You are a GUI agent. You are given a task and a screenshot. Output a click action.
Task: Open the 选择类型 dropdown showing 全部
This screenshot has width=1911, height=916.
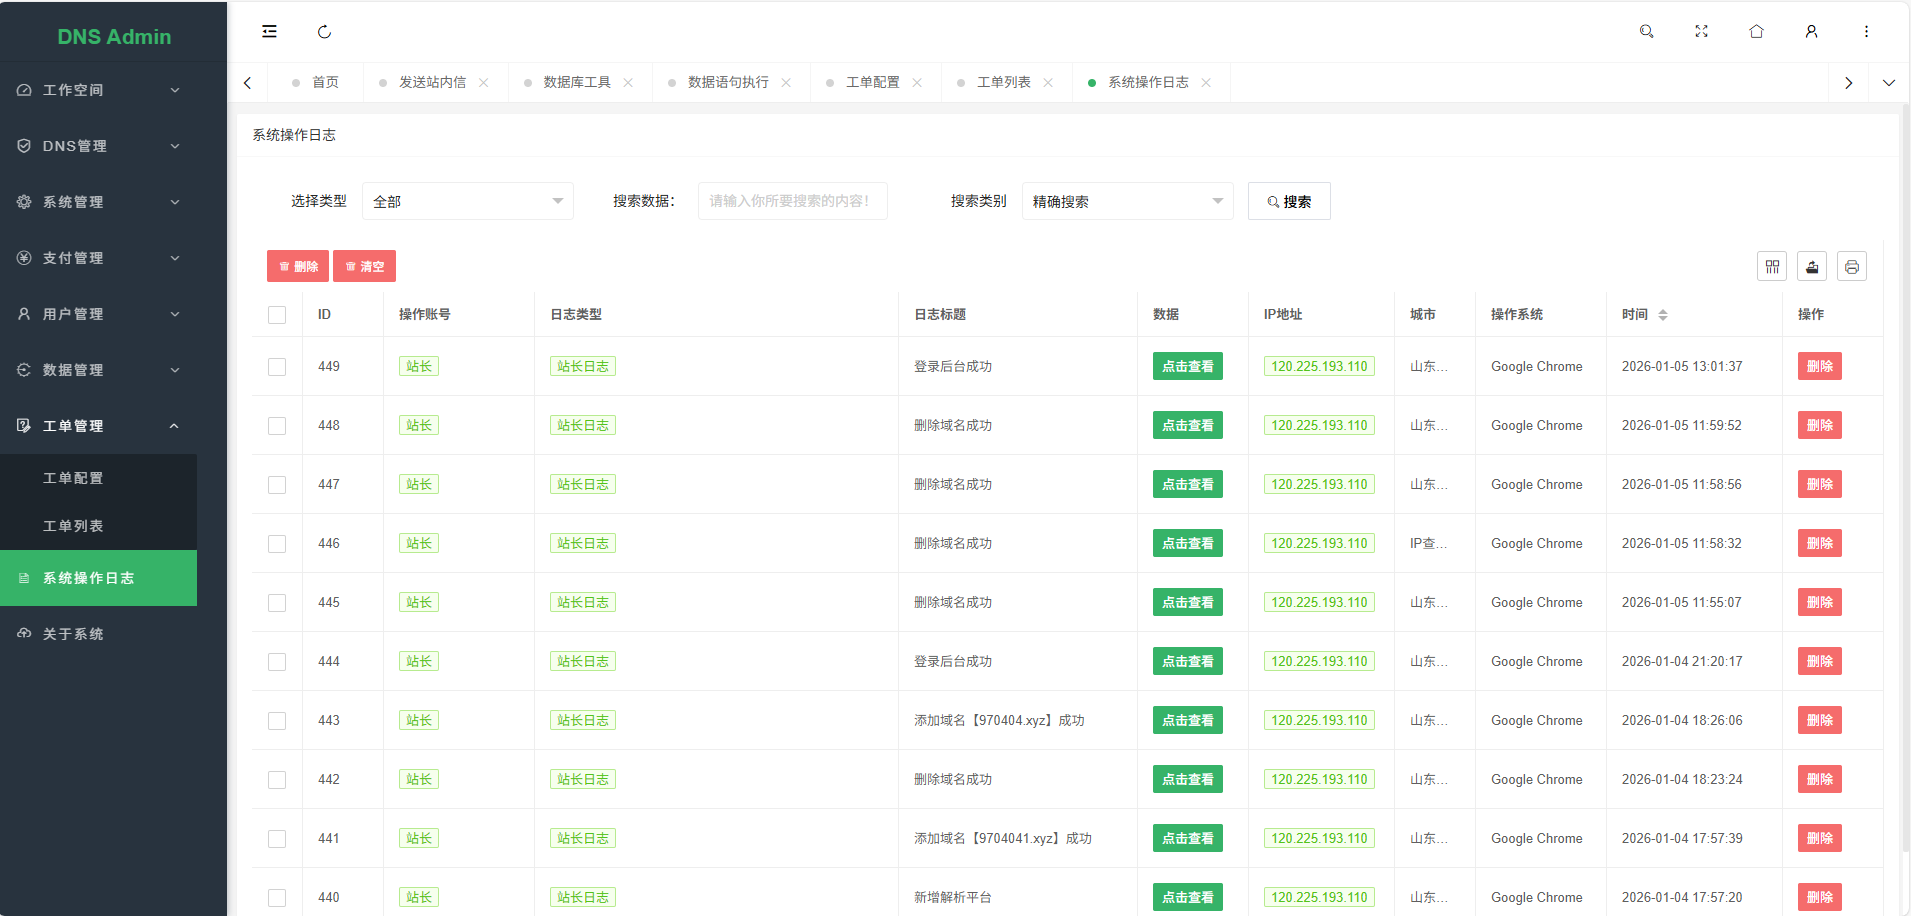tap(467, 201)
